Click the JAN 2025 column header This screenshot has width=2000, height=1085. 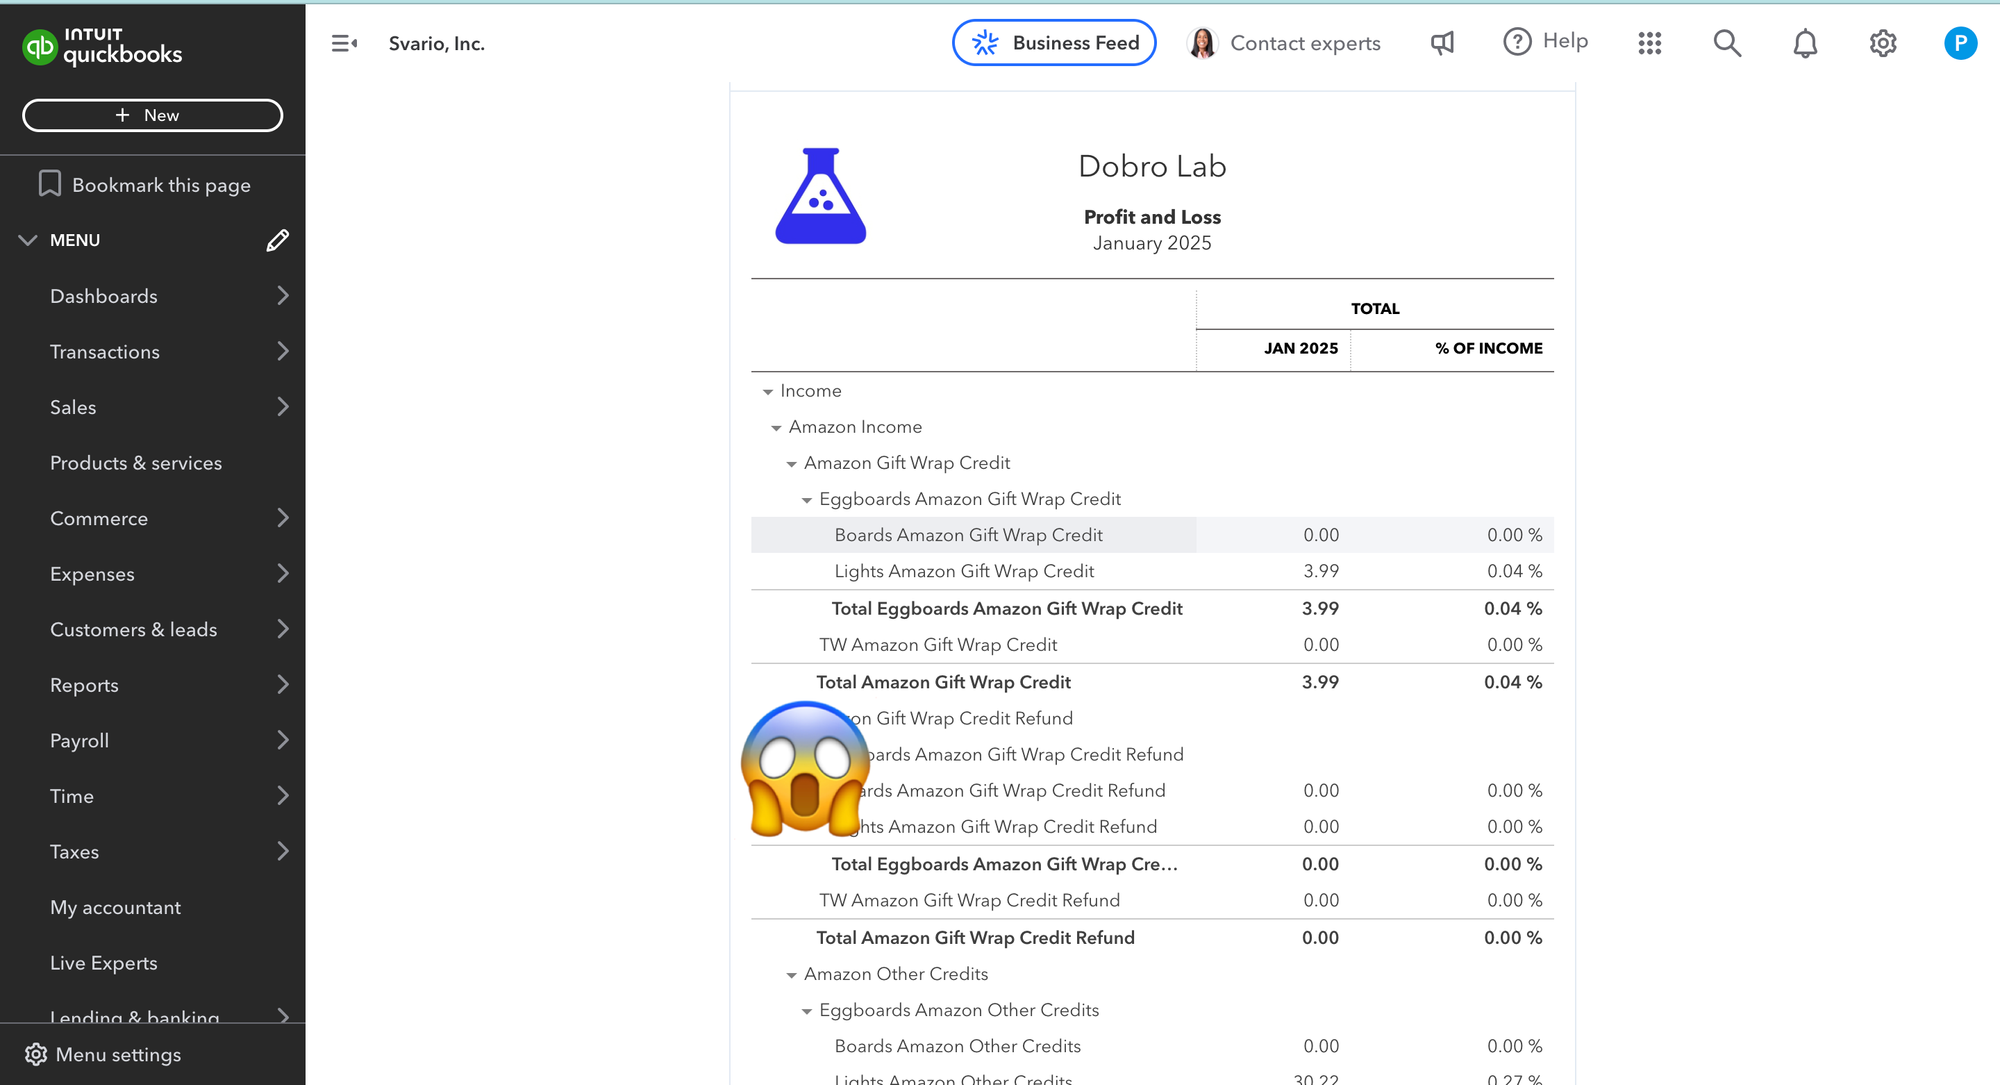(1300, 348)
